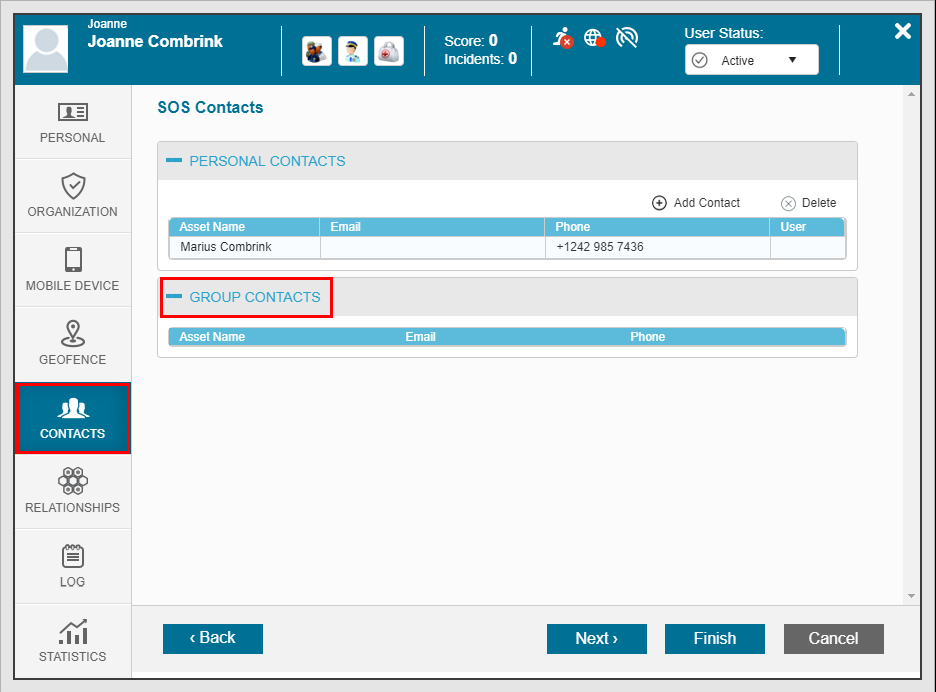Click the running person status icon
This screenshot has height=692, width=936.
coord(563,38)
